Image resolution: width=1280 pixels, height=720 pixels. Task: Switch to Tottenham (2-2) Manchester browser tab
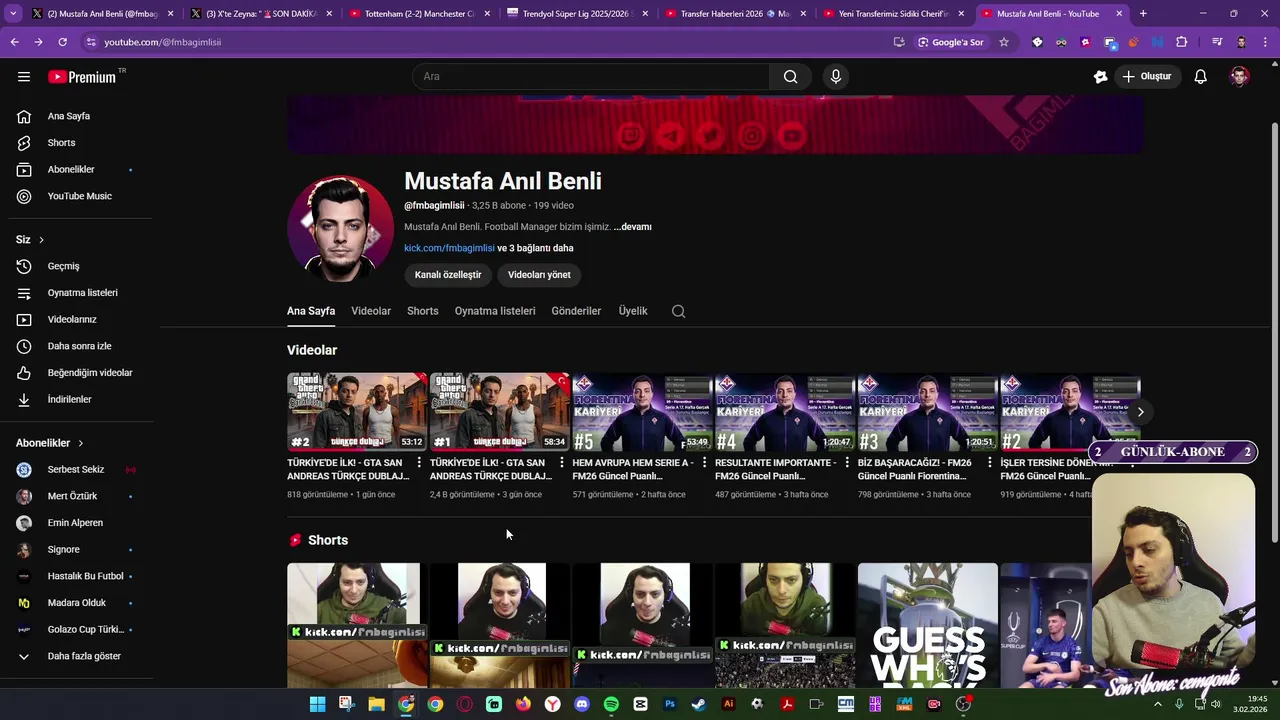[x=418, y=14]
